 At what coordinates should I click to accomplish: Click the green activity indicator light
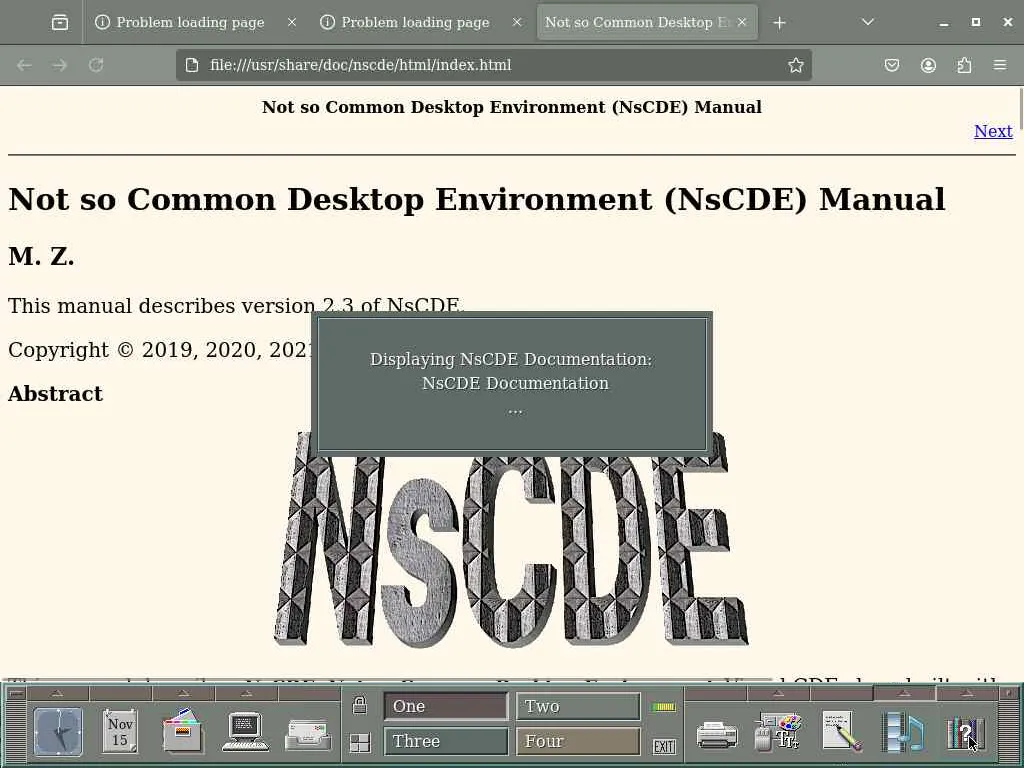coord(664,707)
